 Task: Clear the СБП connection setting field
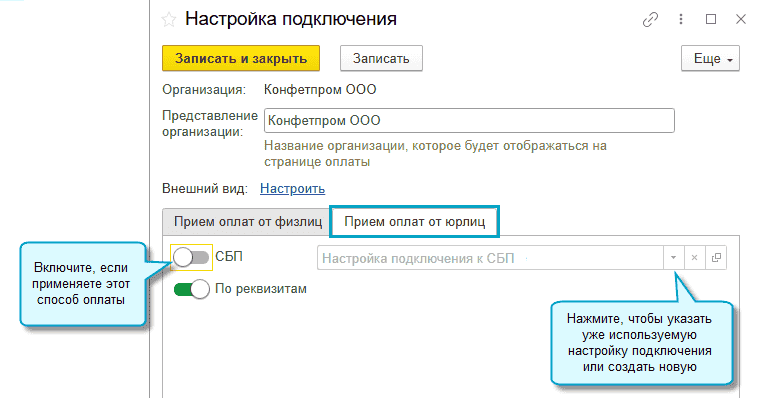point(694,258)
